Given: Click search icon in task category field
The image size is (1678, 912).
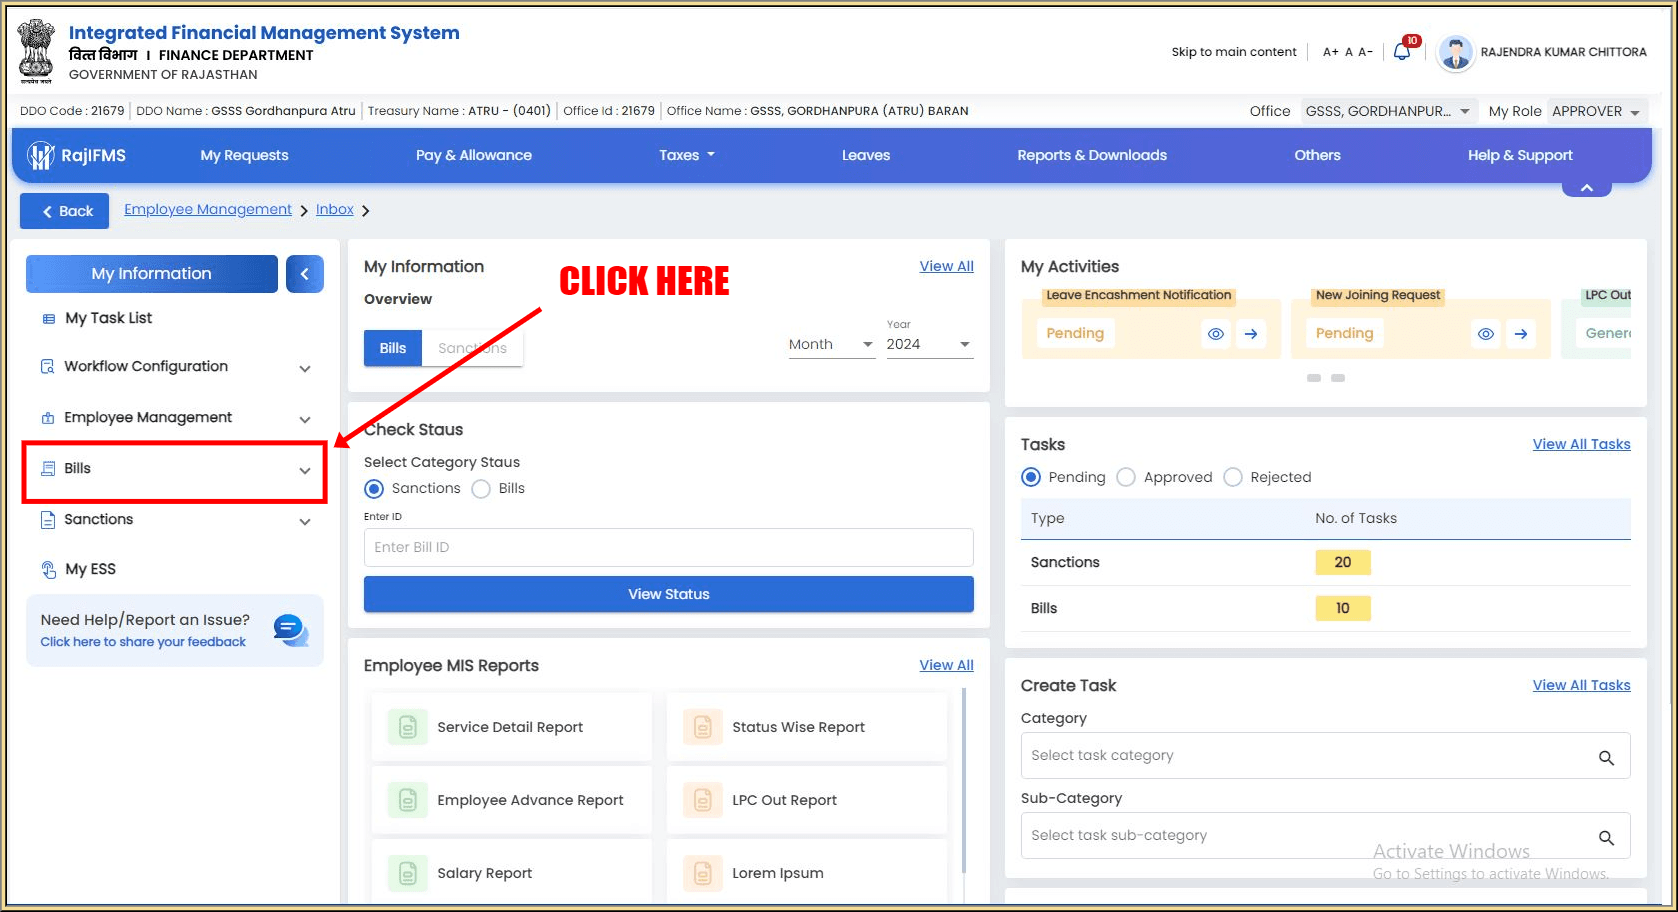Looking at the screenshot, I should (1606, 758).
